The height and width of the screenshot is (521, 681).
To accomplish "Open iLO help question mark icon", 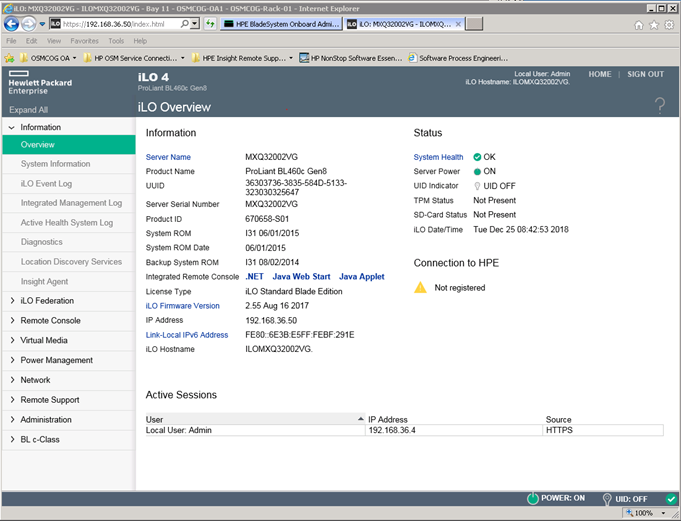I will point(660,106).
